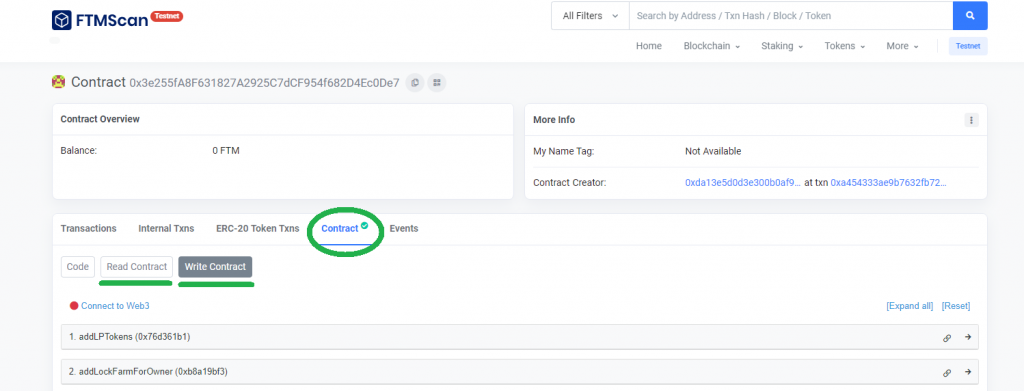The width and height of the screenshot is (1024, 391).
Task: Click the Testnet network button
Action: 968,46
